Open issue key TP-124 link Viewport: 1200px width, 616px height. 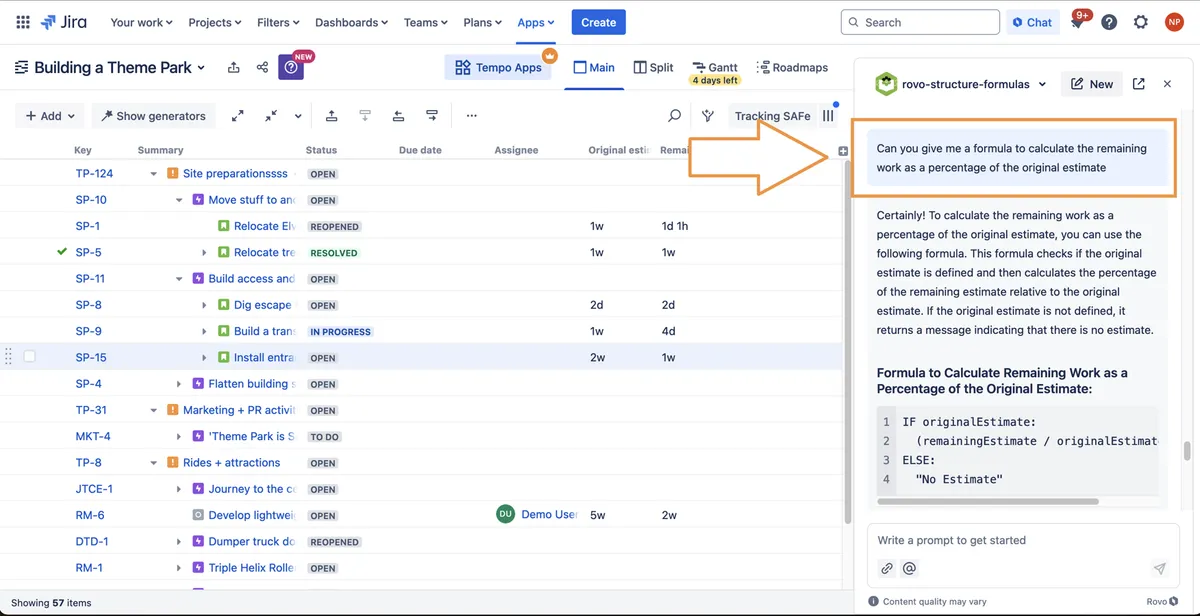[94, 173]
